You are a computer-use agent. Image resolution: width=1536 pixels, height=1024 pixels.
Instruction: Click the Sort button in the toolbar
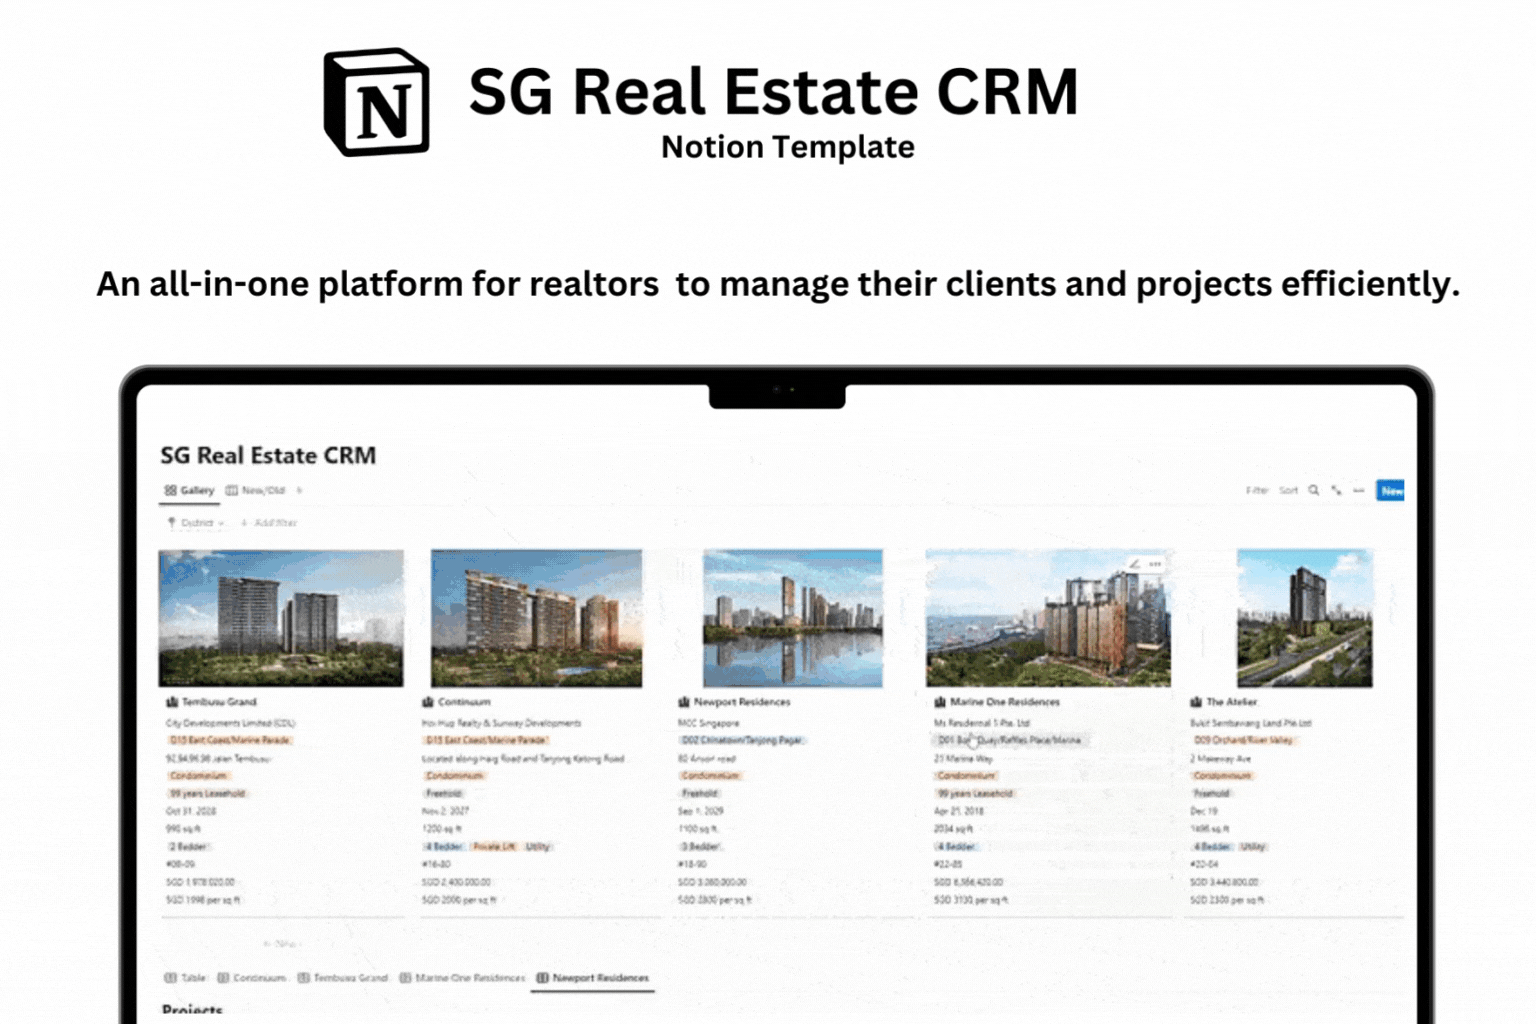pos(1289,490)
